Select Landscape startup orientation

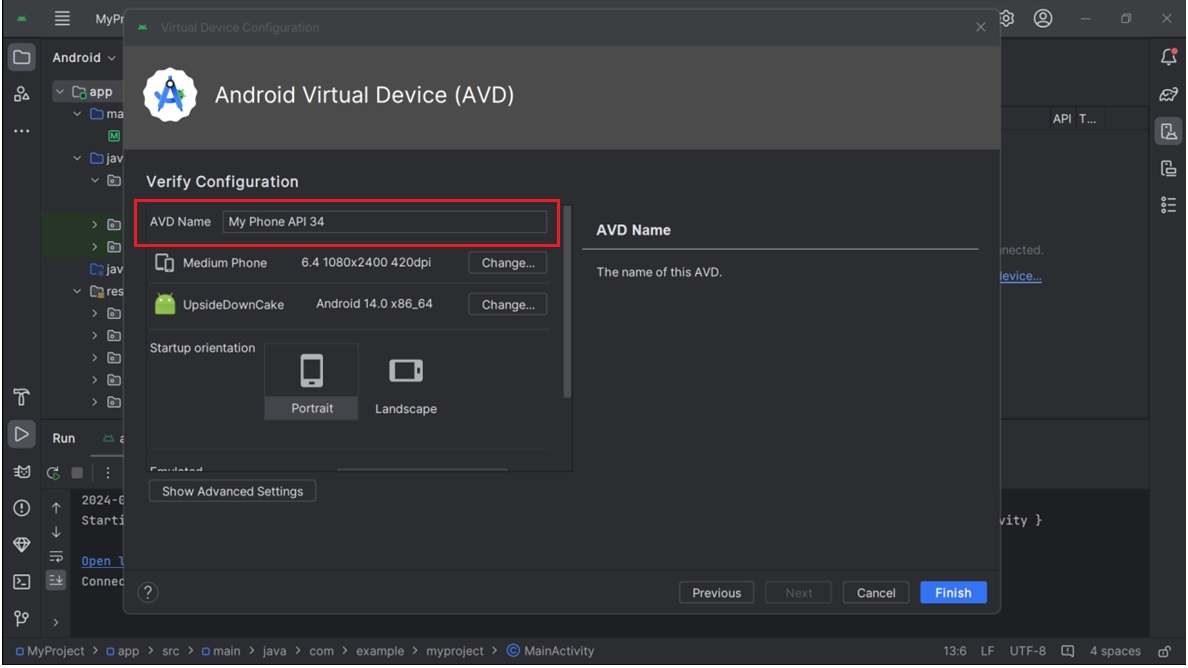point(405,385)
